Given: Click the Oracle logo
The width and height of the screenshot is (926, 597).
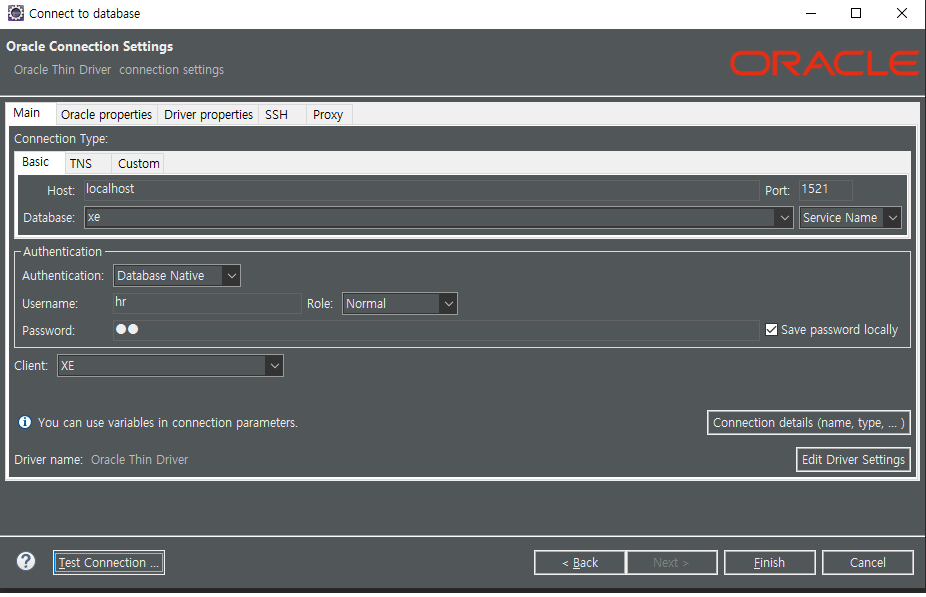Looking at the screenshot, I should [x=824, y=63].
